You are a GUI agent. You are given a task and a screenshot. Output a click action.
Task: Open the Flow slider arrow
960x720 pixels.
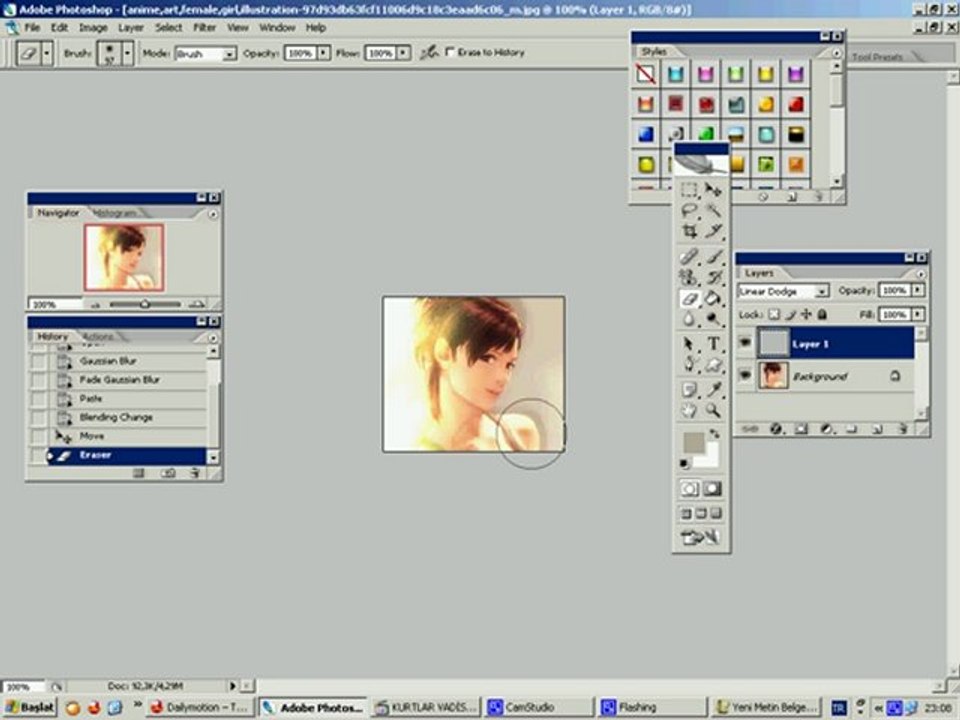(403, 53)
